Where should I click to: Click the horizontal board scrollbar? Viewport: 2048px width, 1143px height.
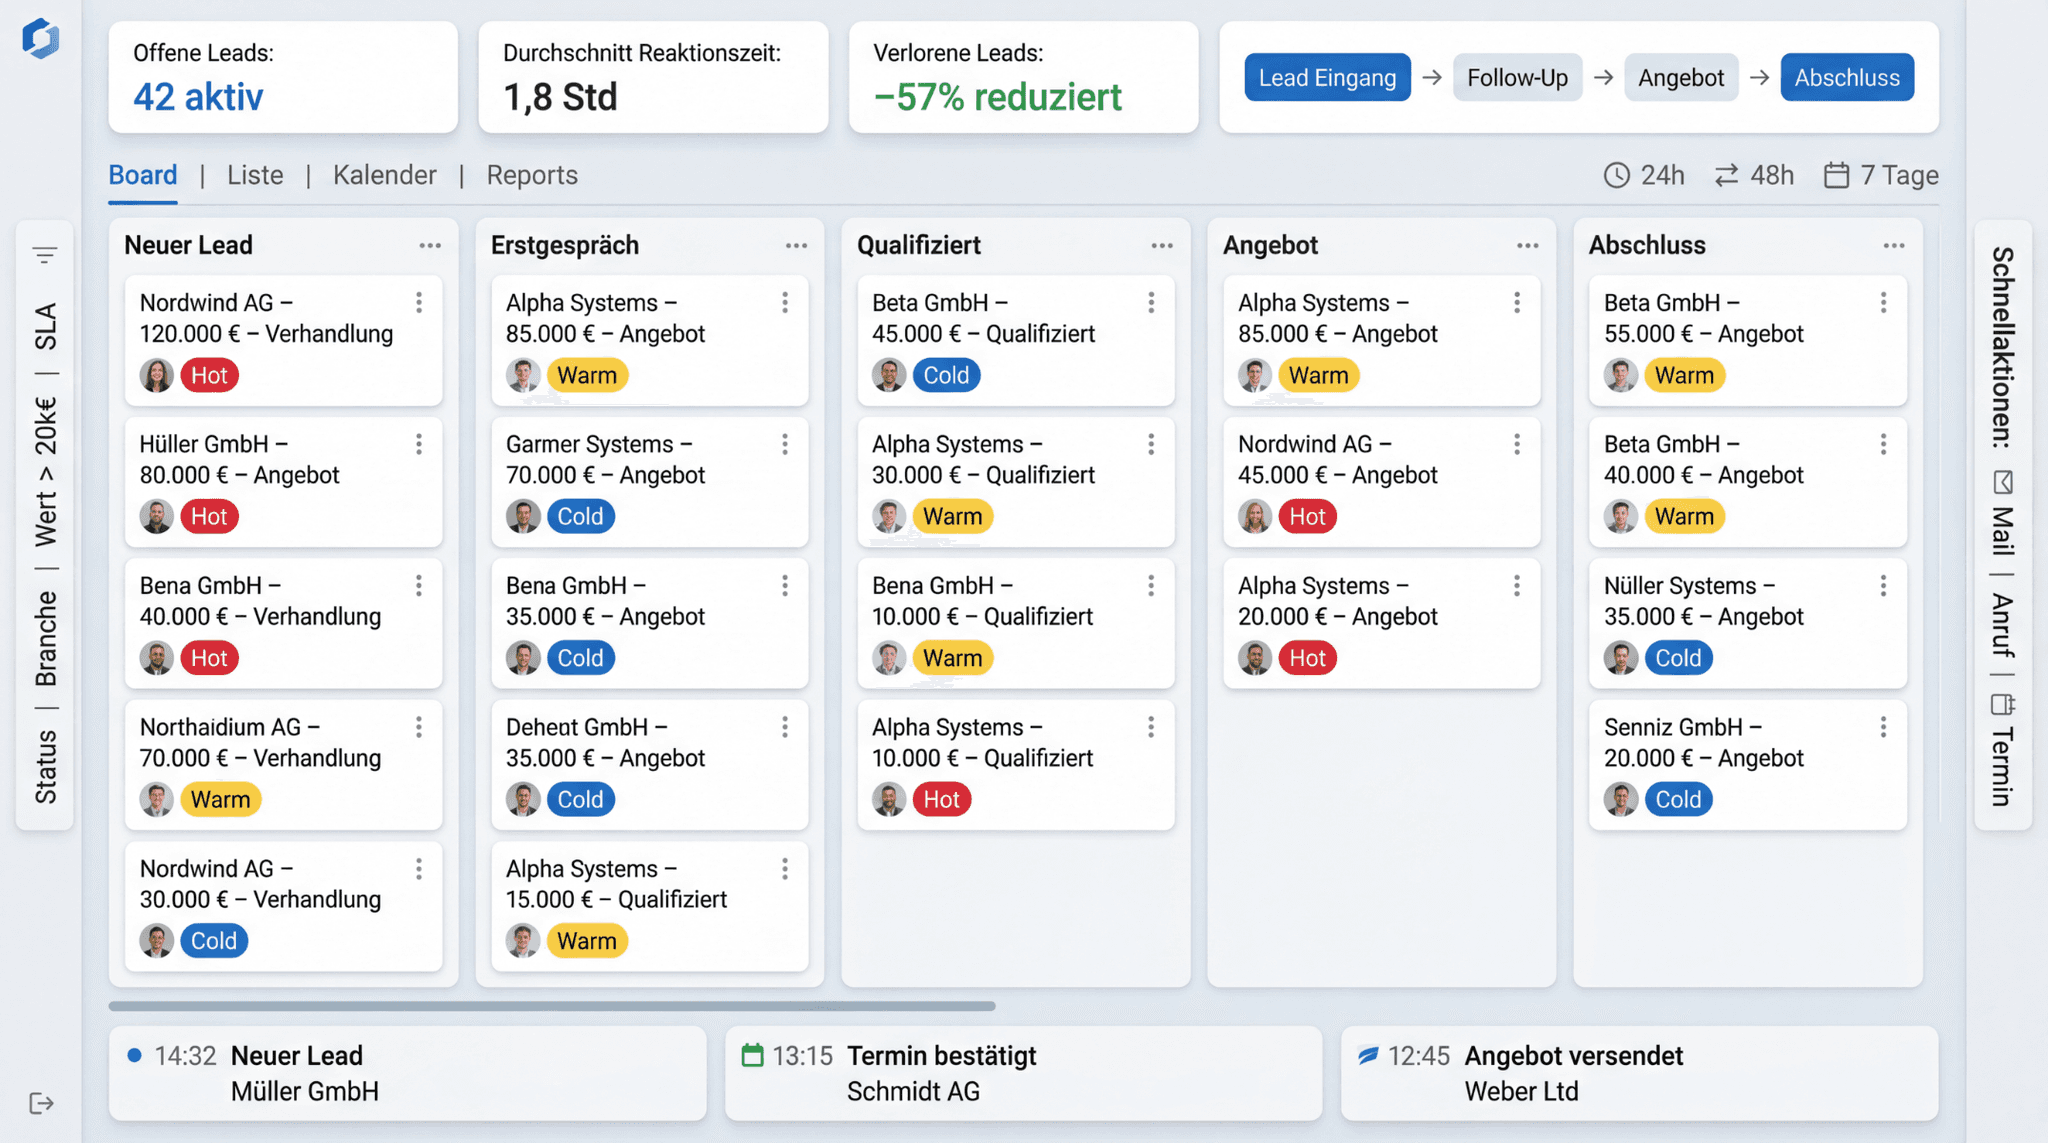pos(552,1006)
